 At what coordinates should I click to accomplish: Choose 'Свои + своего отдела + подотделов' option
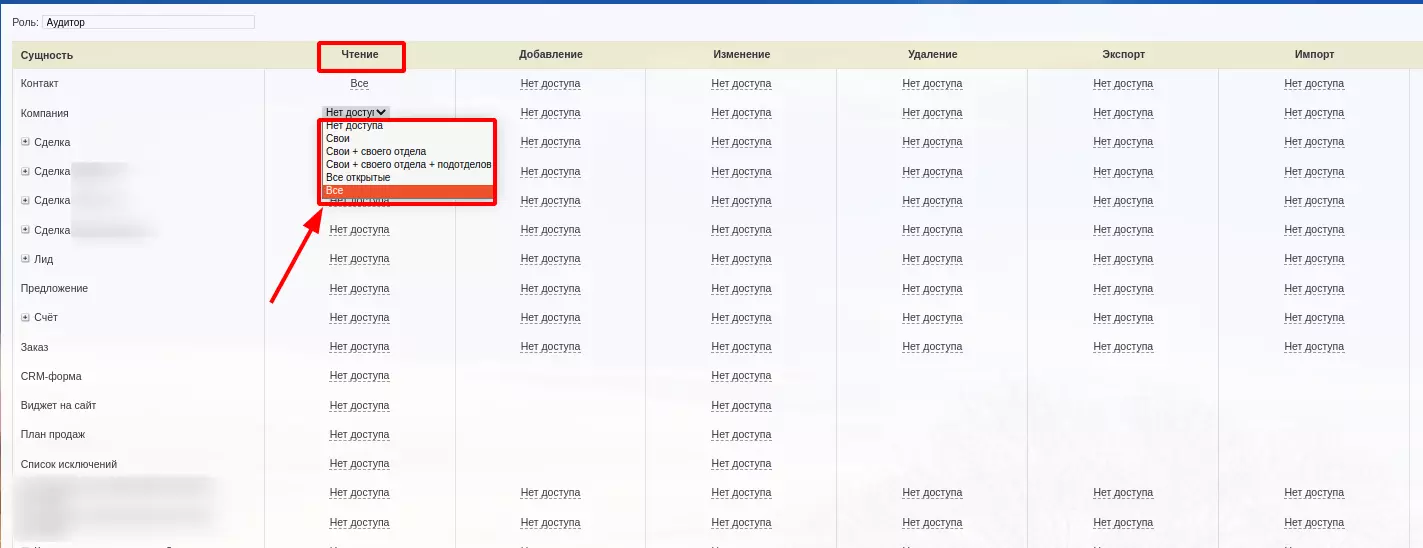pyautogui.click(x=408, y=165)
